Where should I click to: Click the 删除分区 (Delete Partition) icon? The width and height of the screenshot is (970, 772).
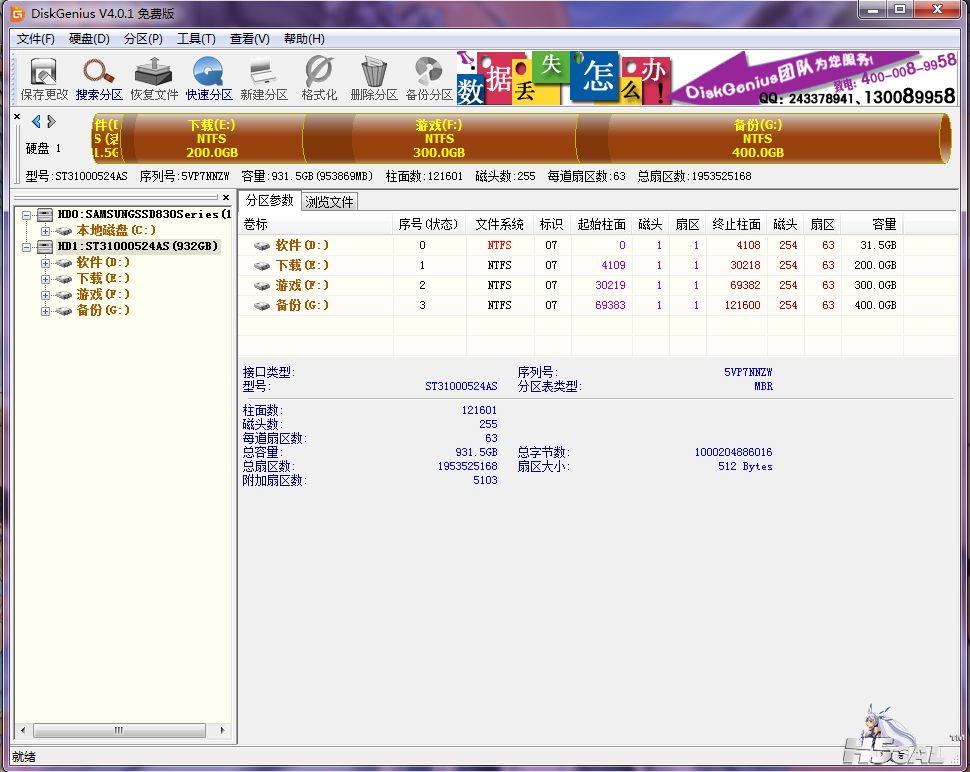pyautogui.click(x=374, y=79)
